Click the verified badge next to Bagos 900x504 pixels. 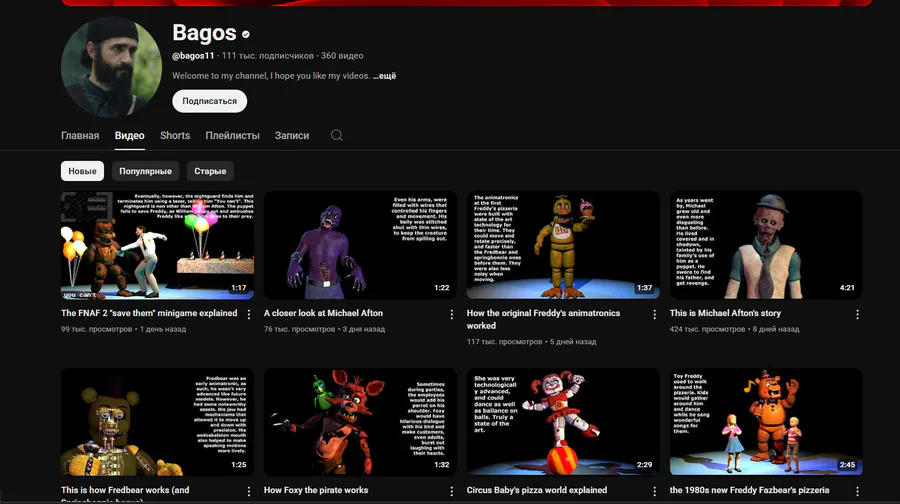tap(246, 34)
